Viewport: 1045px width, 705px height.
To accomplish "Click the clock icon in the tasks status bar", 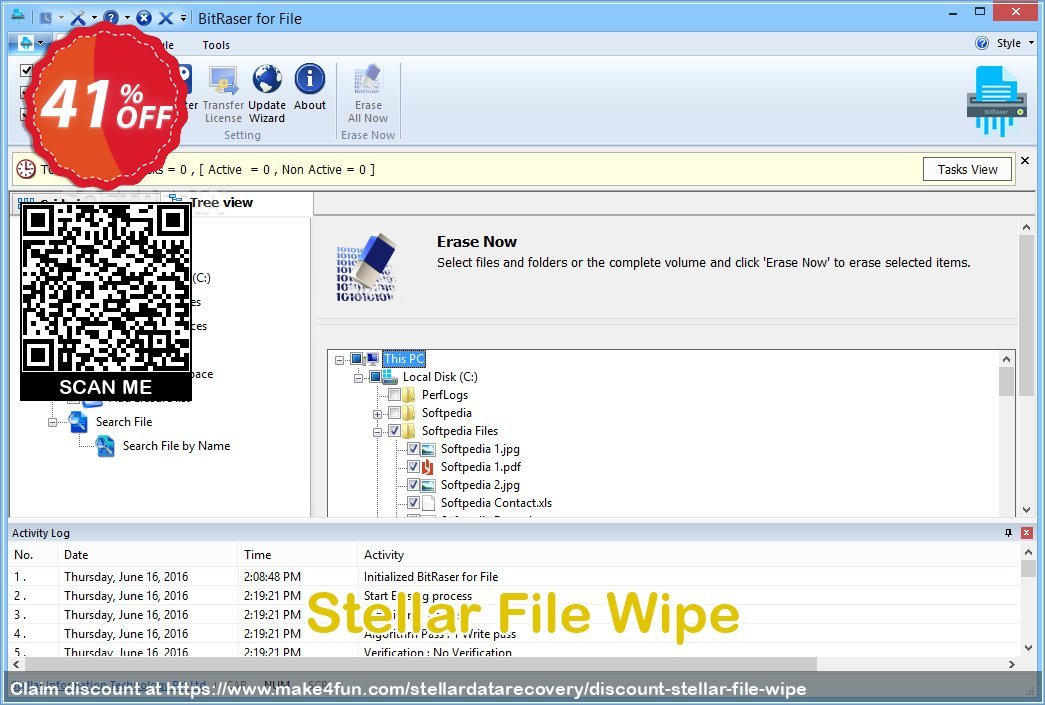I will pyautogui.click(x=26, y=169).
